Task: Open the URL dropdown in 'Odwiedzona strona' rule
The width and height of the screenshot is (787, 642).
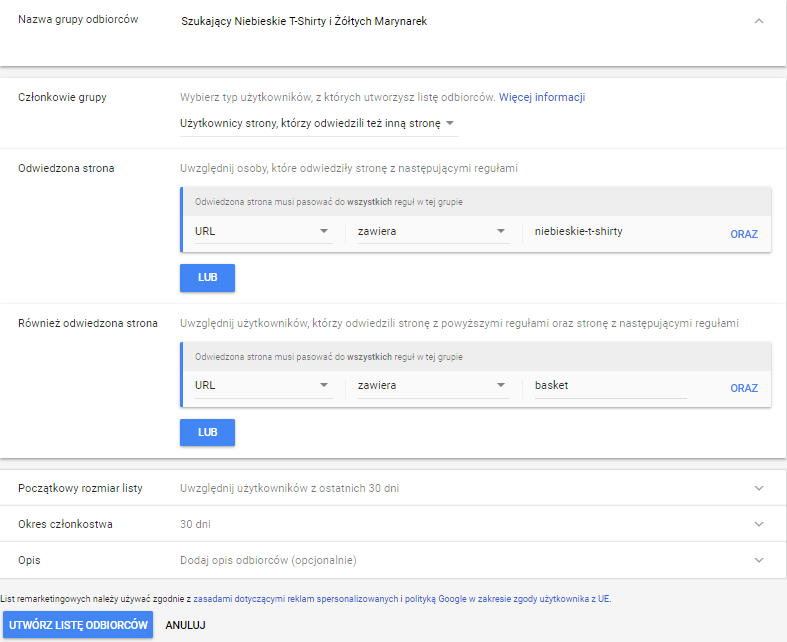Action: point(263,231)
